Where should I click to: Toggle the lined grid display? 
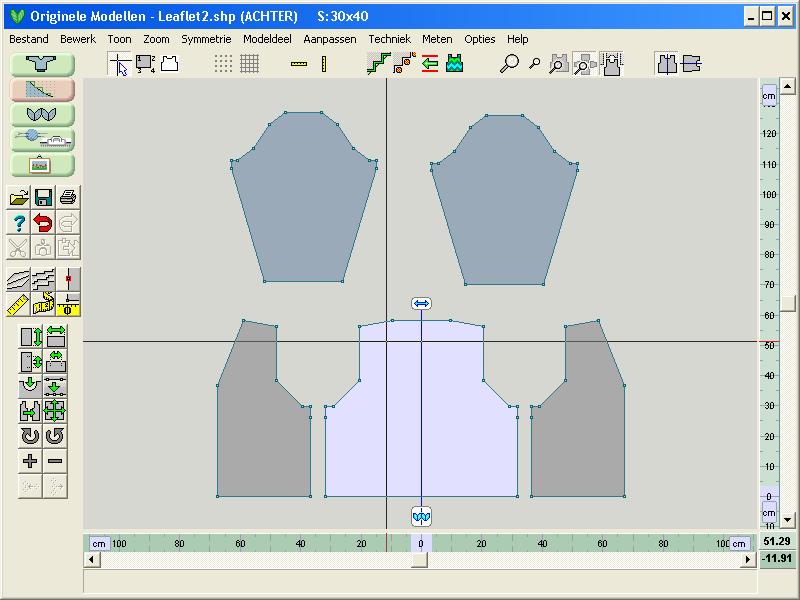point(249,64)
